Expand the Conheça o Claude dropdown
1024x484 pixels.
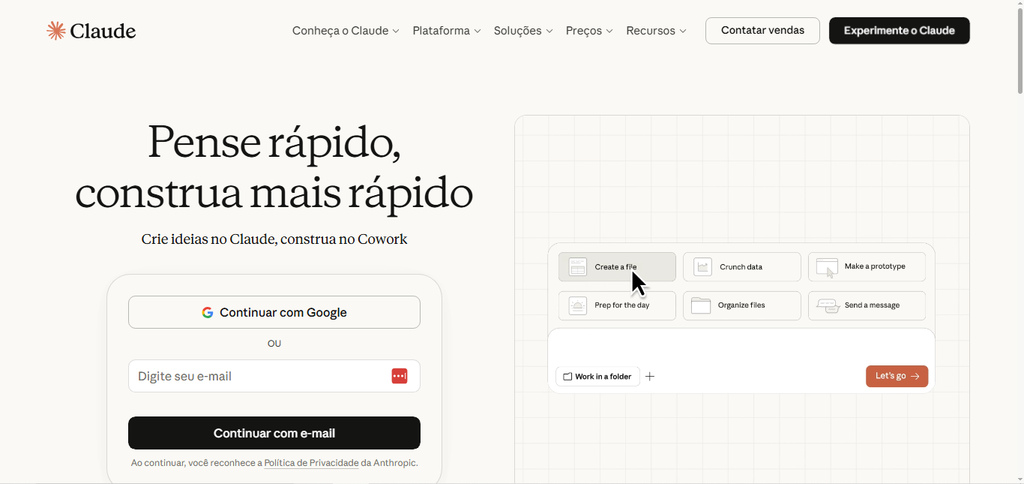345,31
